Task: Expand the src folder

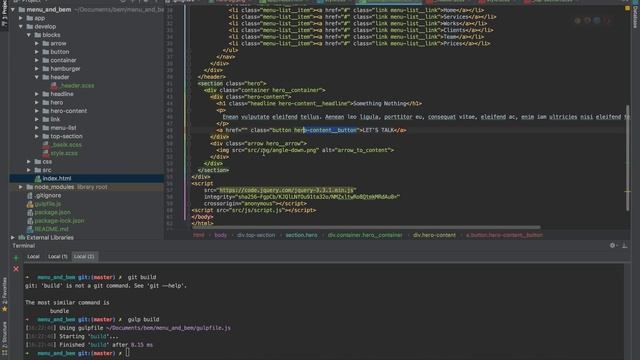Action: click(29, 170)
